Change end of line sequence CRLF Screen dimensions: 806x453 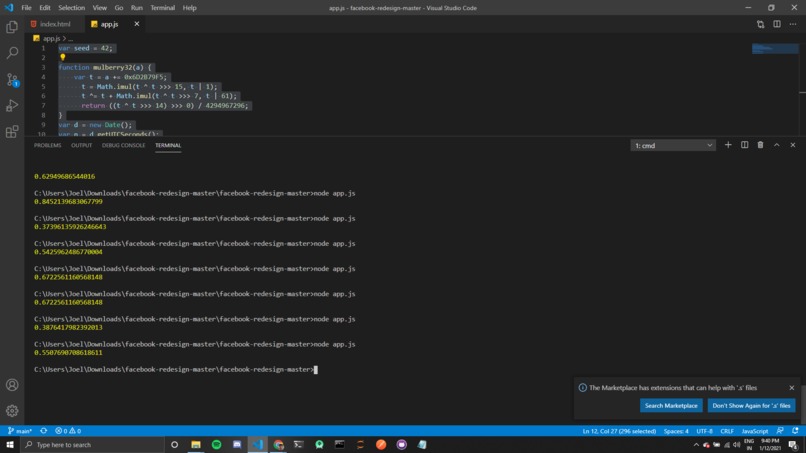pos(727,431)
